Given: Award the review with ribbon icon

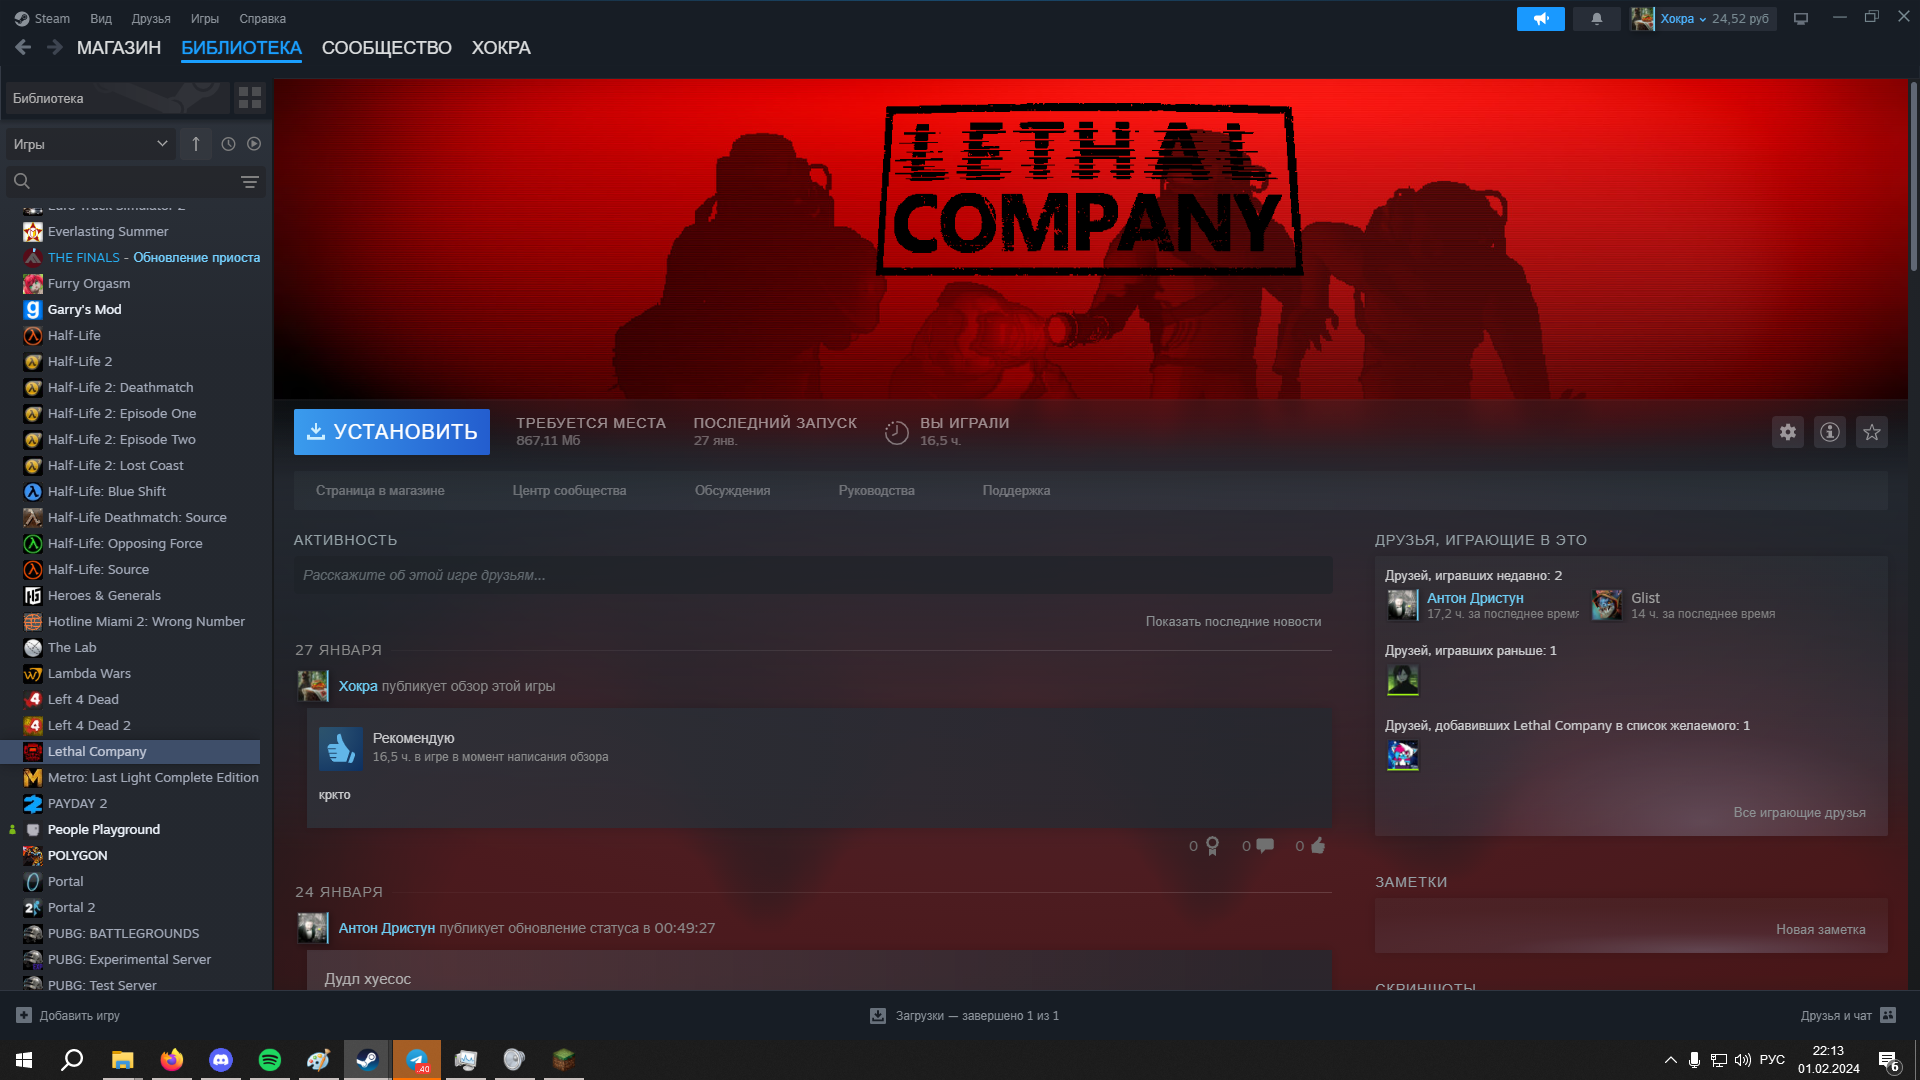Looking at the screenshot, I should pos(1213,846).
